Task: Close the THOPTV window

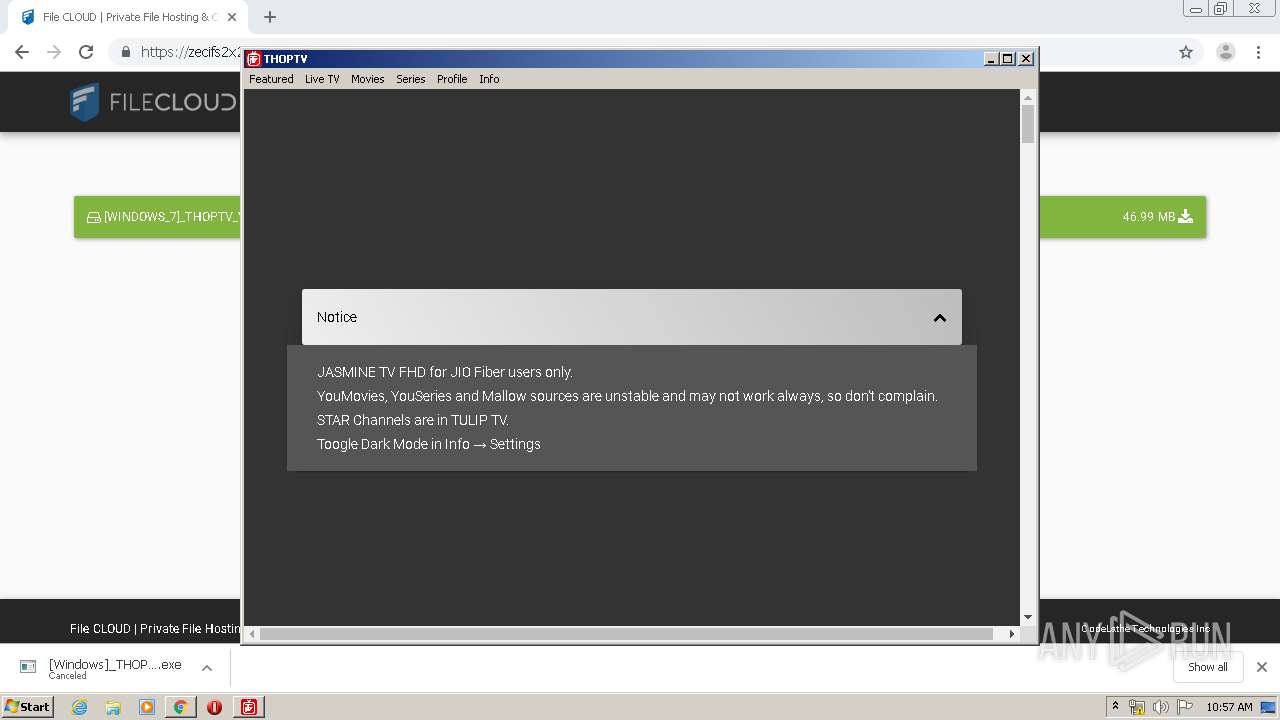Action: [x=1025, y=59]
